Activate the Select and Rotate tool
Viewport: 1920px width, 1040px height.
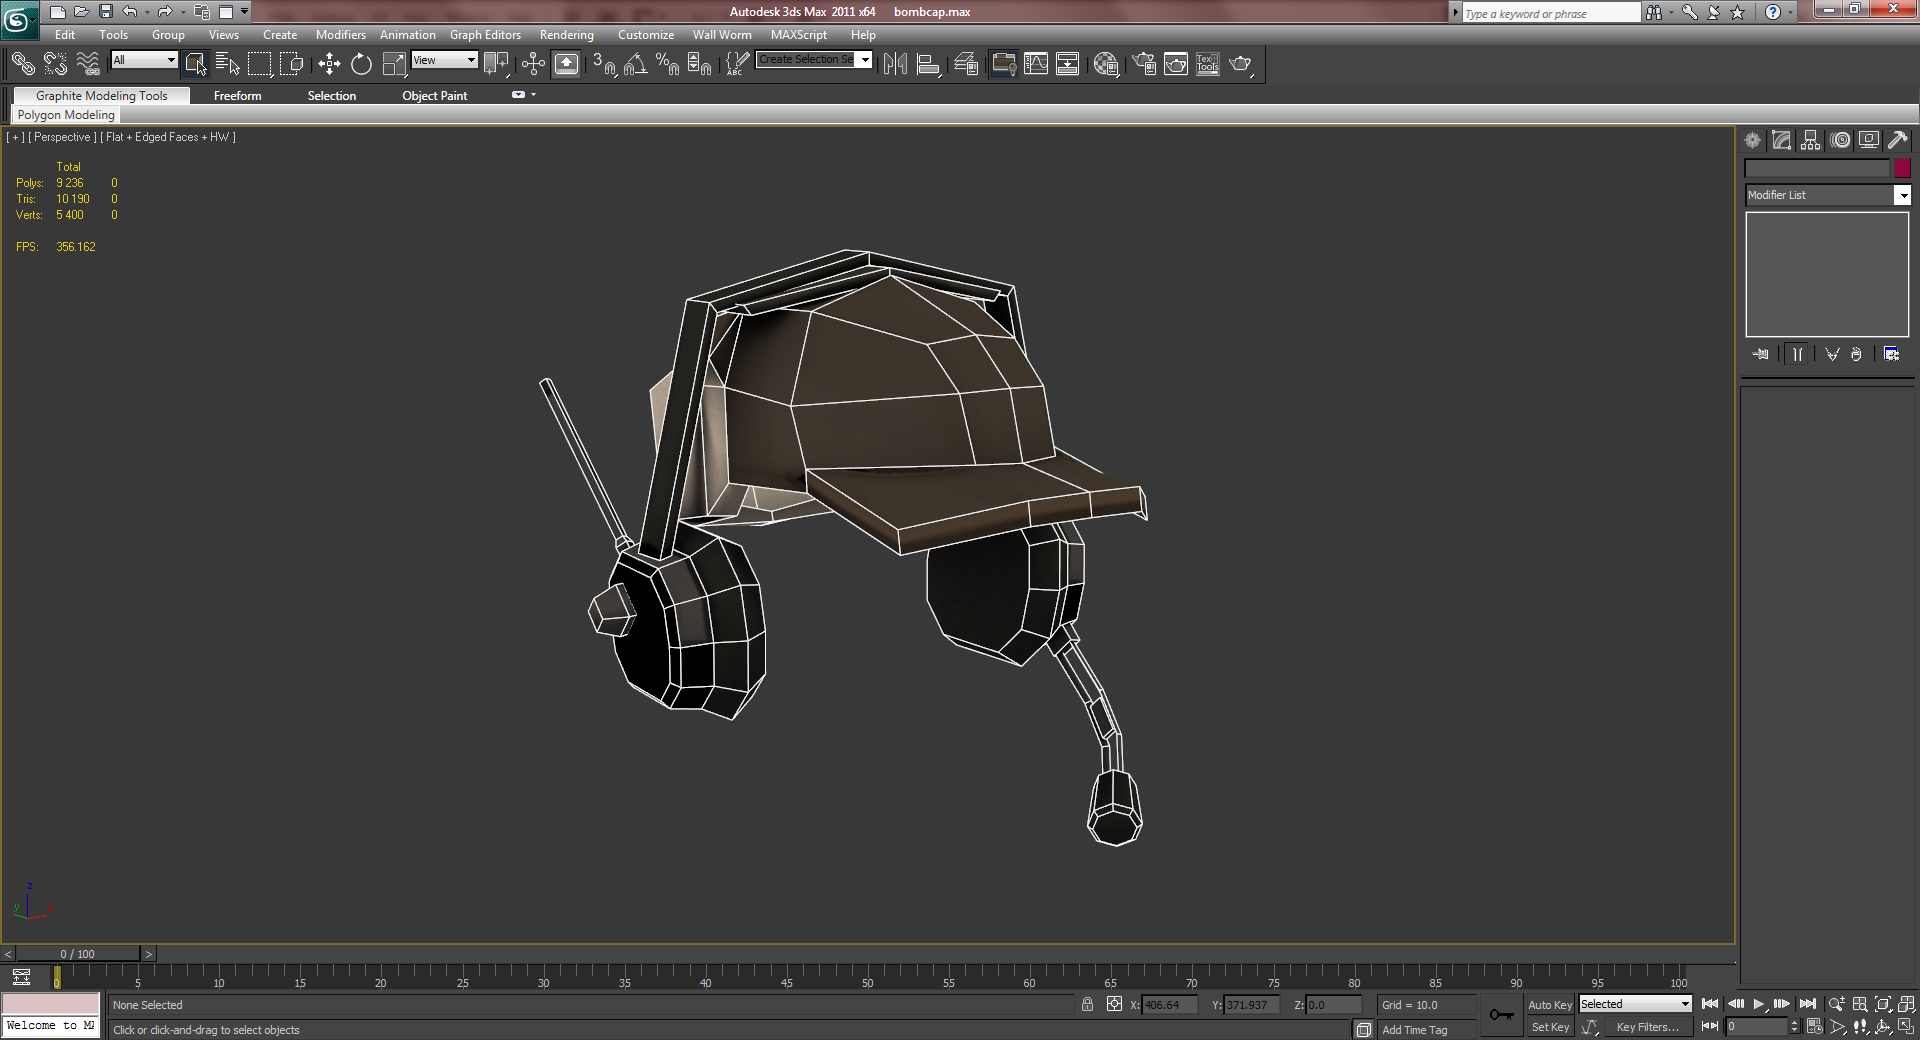(361, 64)
